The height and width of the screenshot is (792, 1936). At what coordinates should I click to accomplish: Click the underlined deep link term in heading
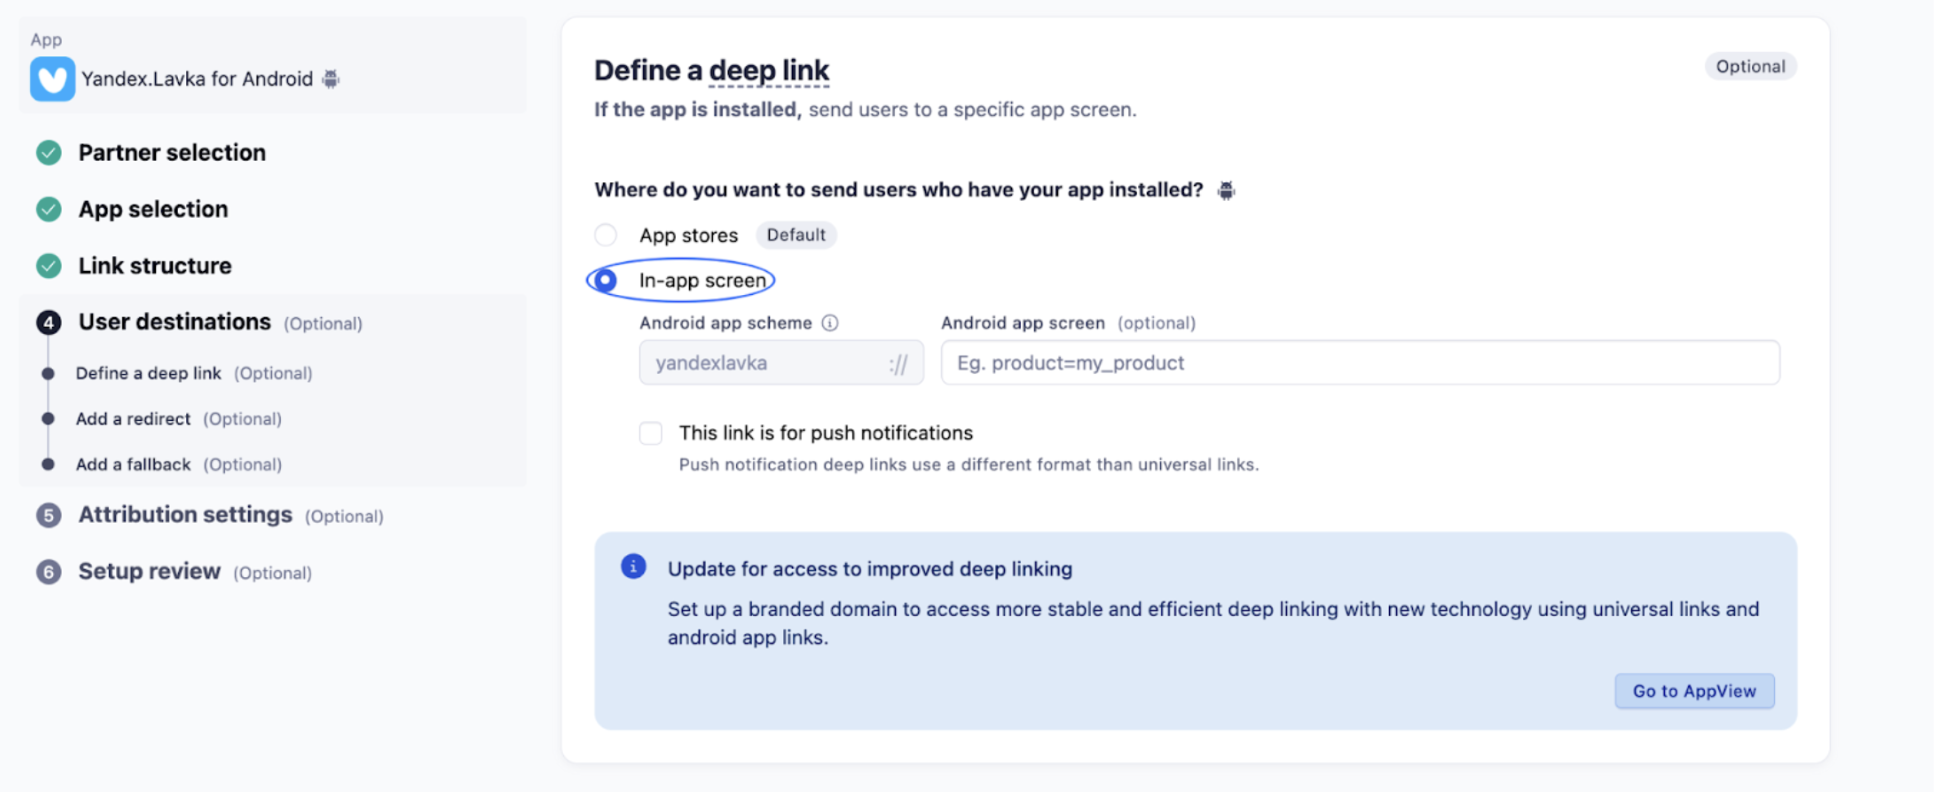pos(768,71)
